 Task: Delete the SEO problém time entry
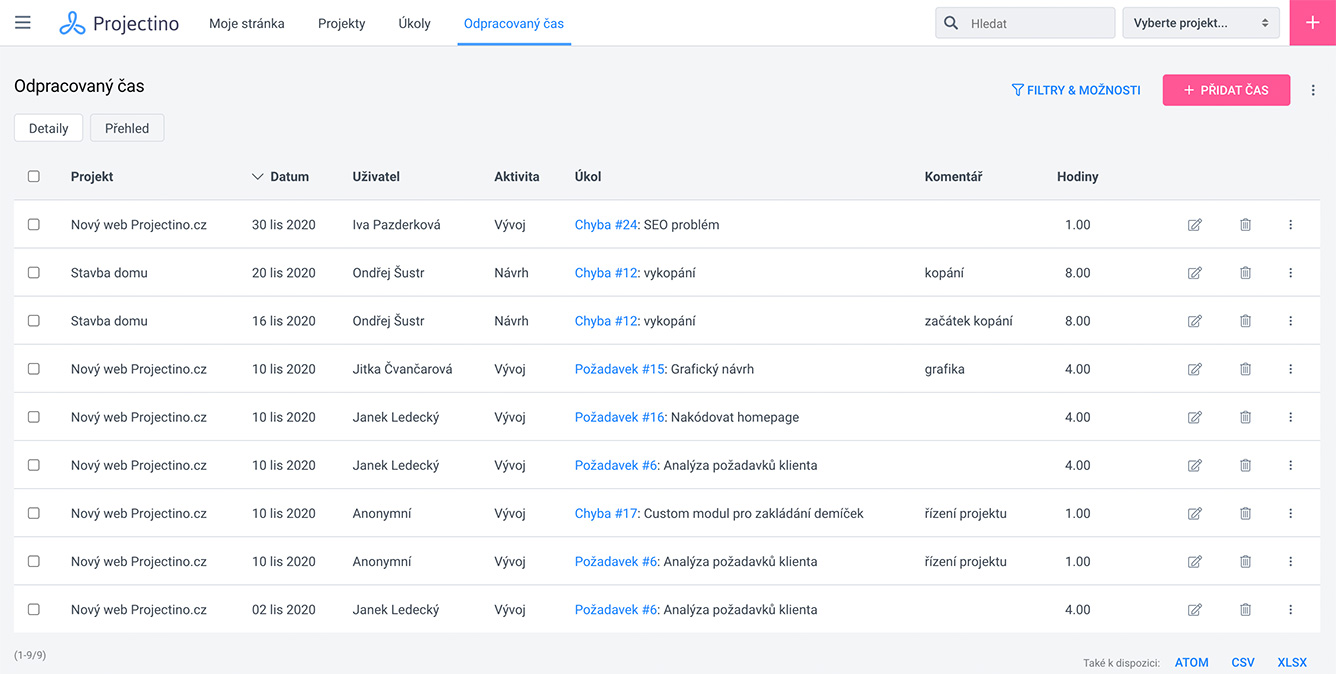click(1245, 225)
